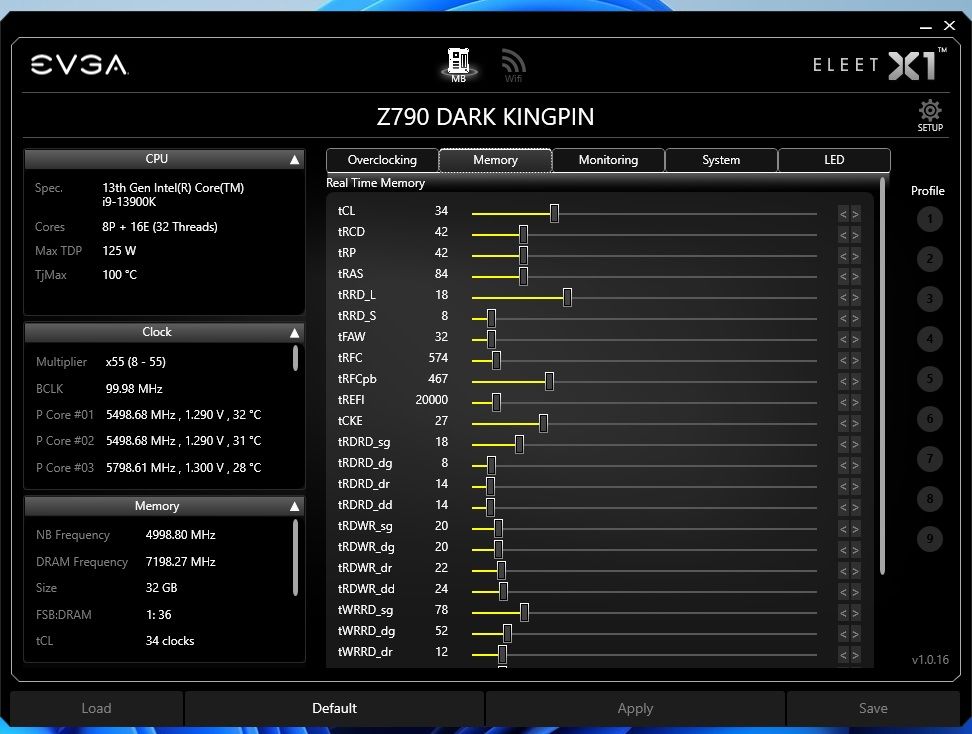972x734 pixels.
Task: Select profile slot 3
Action: 929,299
